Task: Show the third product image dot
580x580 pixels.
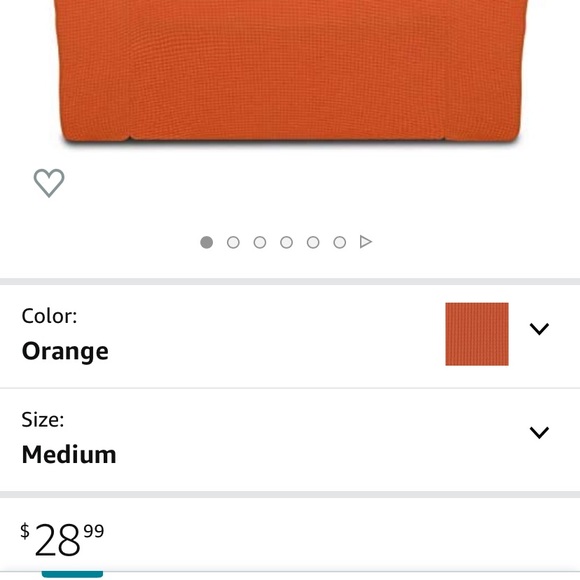Action: click(260, 243)
